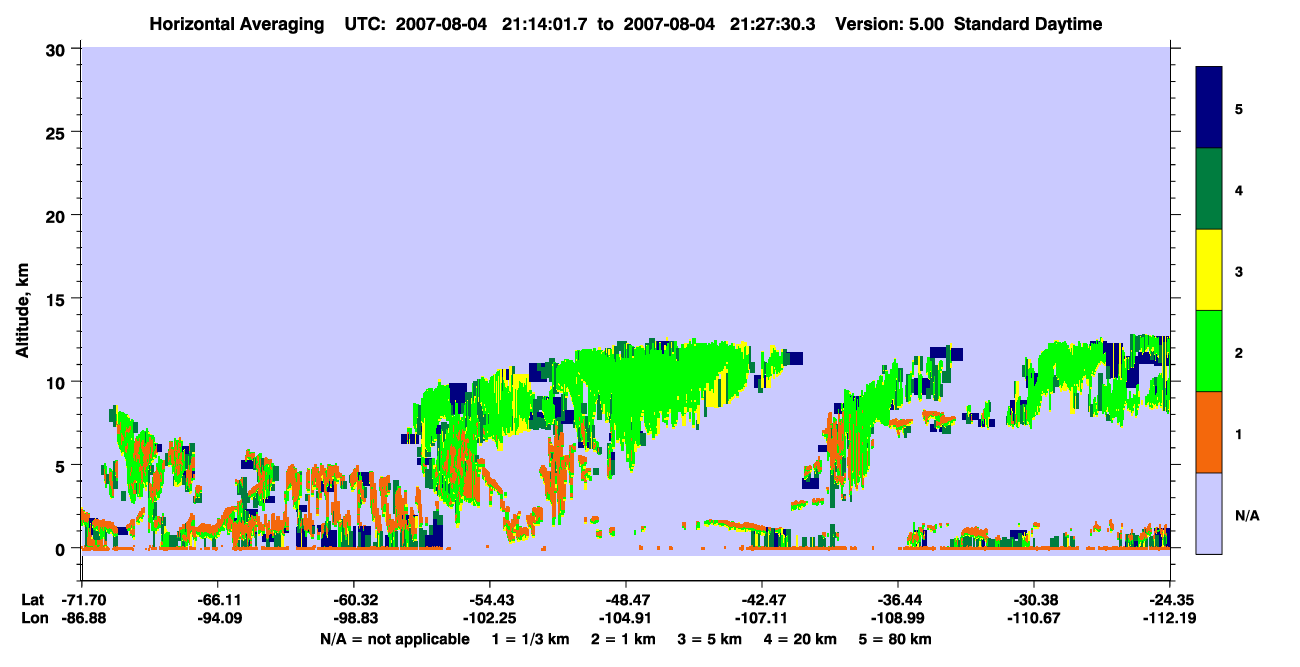Click latitude value -66.11
Image resolution: width=1300 pixels, height=667 pixels.
218,599
